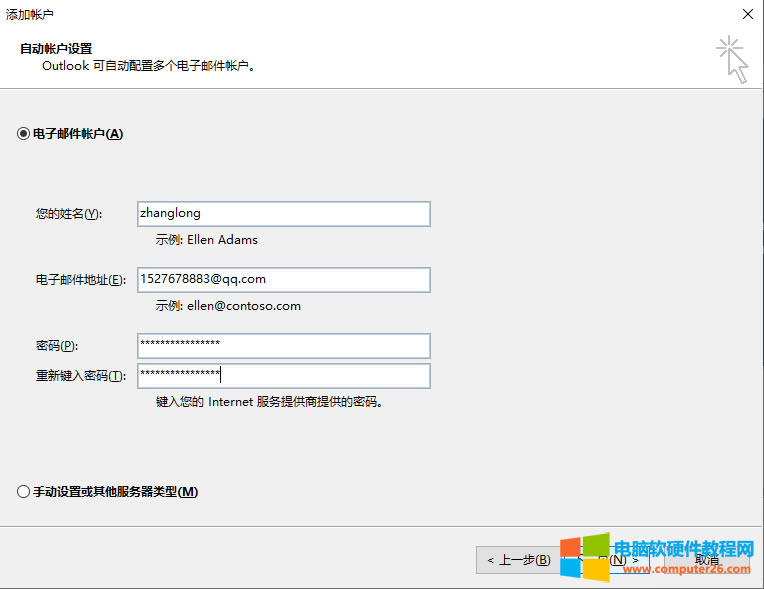Choose 手动设置或其他服务器类型(M) radio option
This screenshot has height=589, width=764.
click(24, 492)
